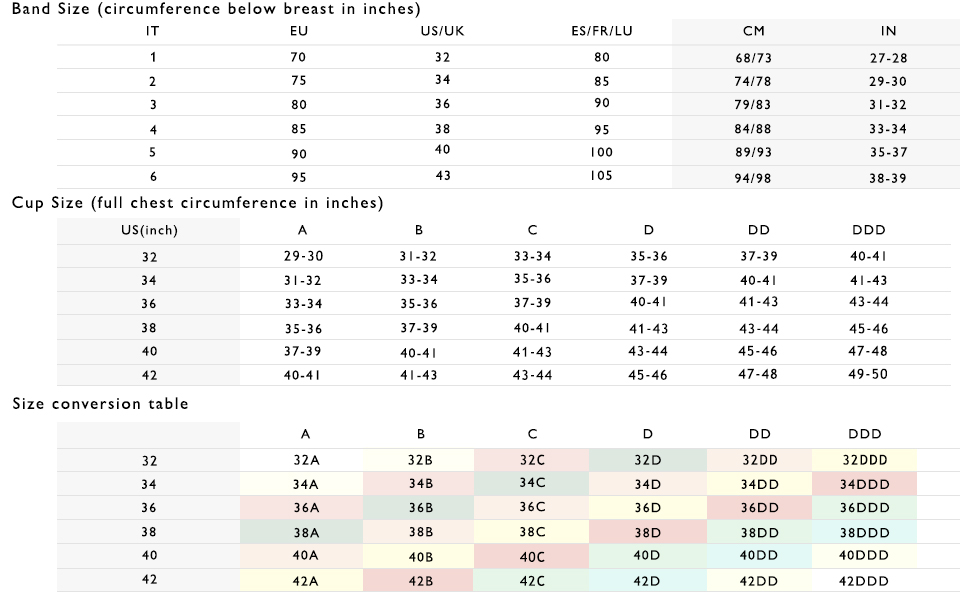Click the US(inch) header cell
This screenshot has height=600, width=970.
(149, 230)
